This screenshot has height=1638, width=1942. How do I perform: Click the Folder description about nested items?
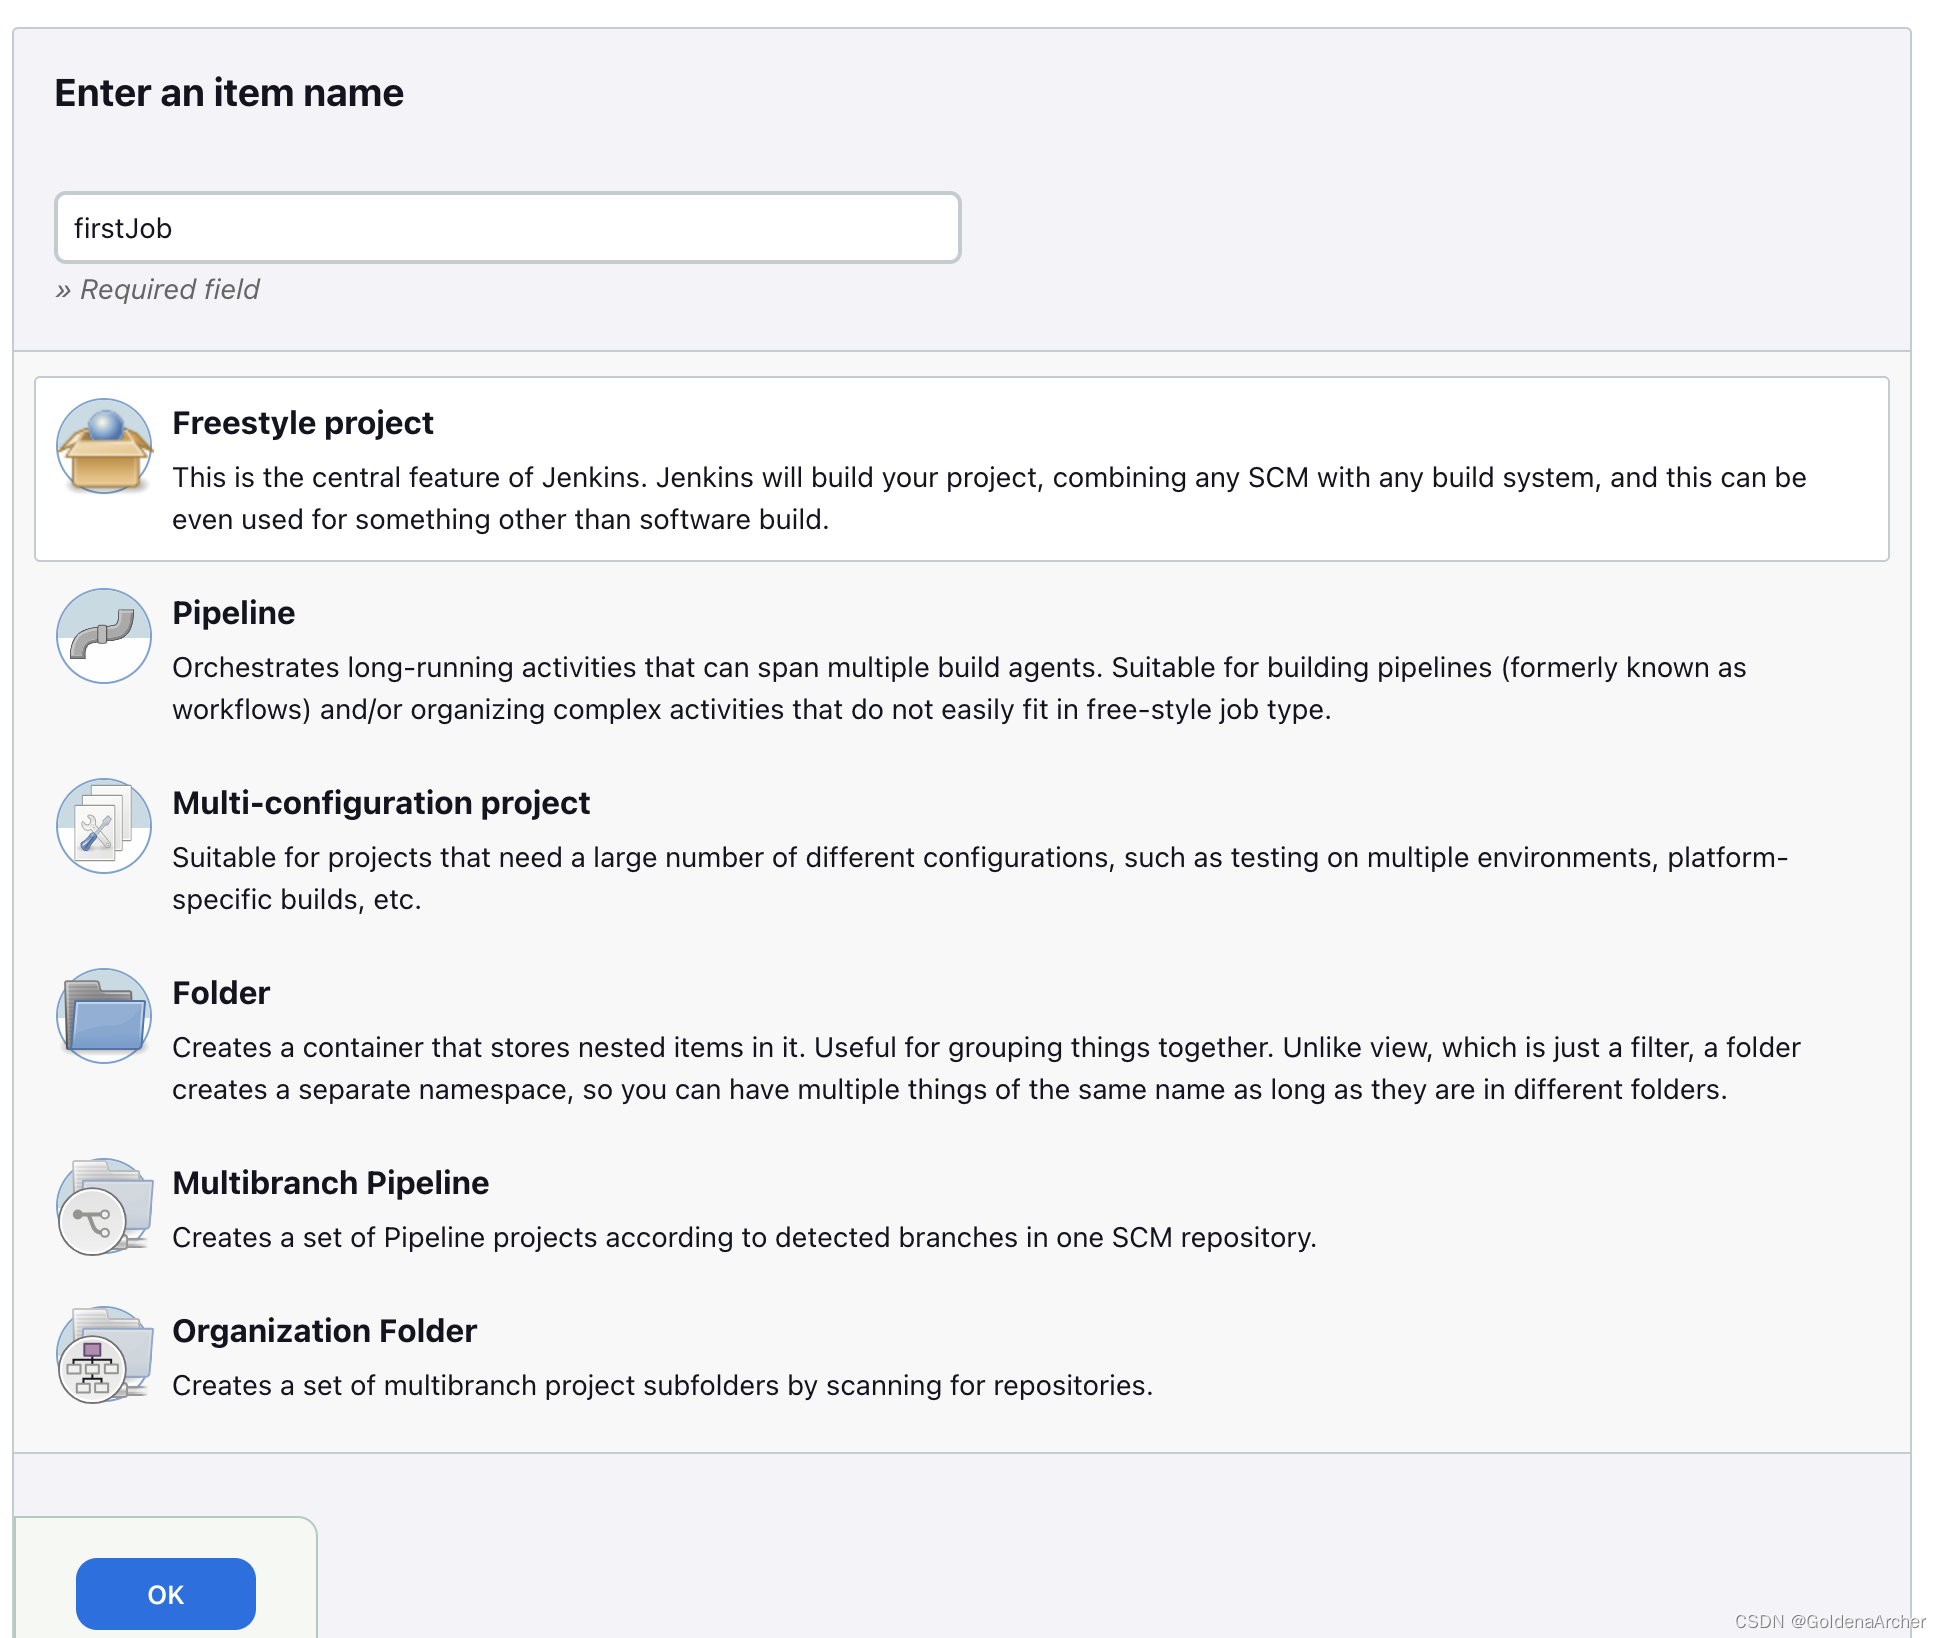tap(986, 1068)
